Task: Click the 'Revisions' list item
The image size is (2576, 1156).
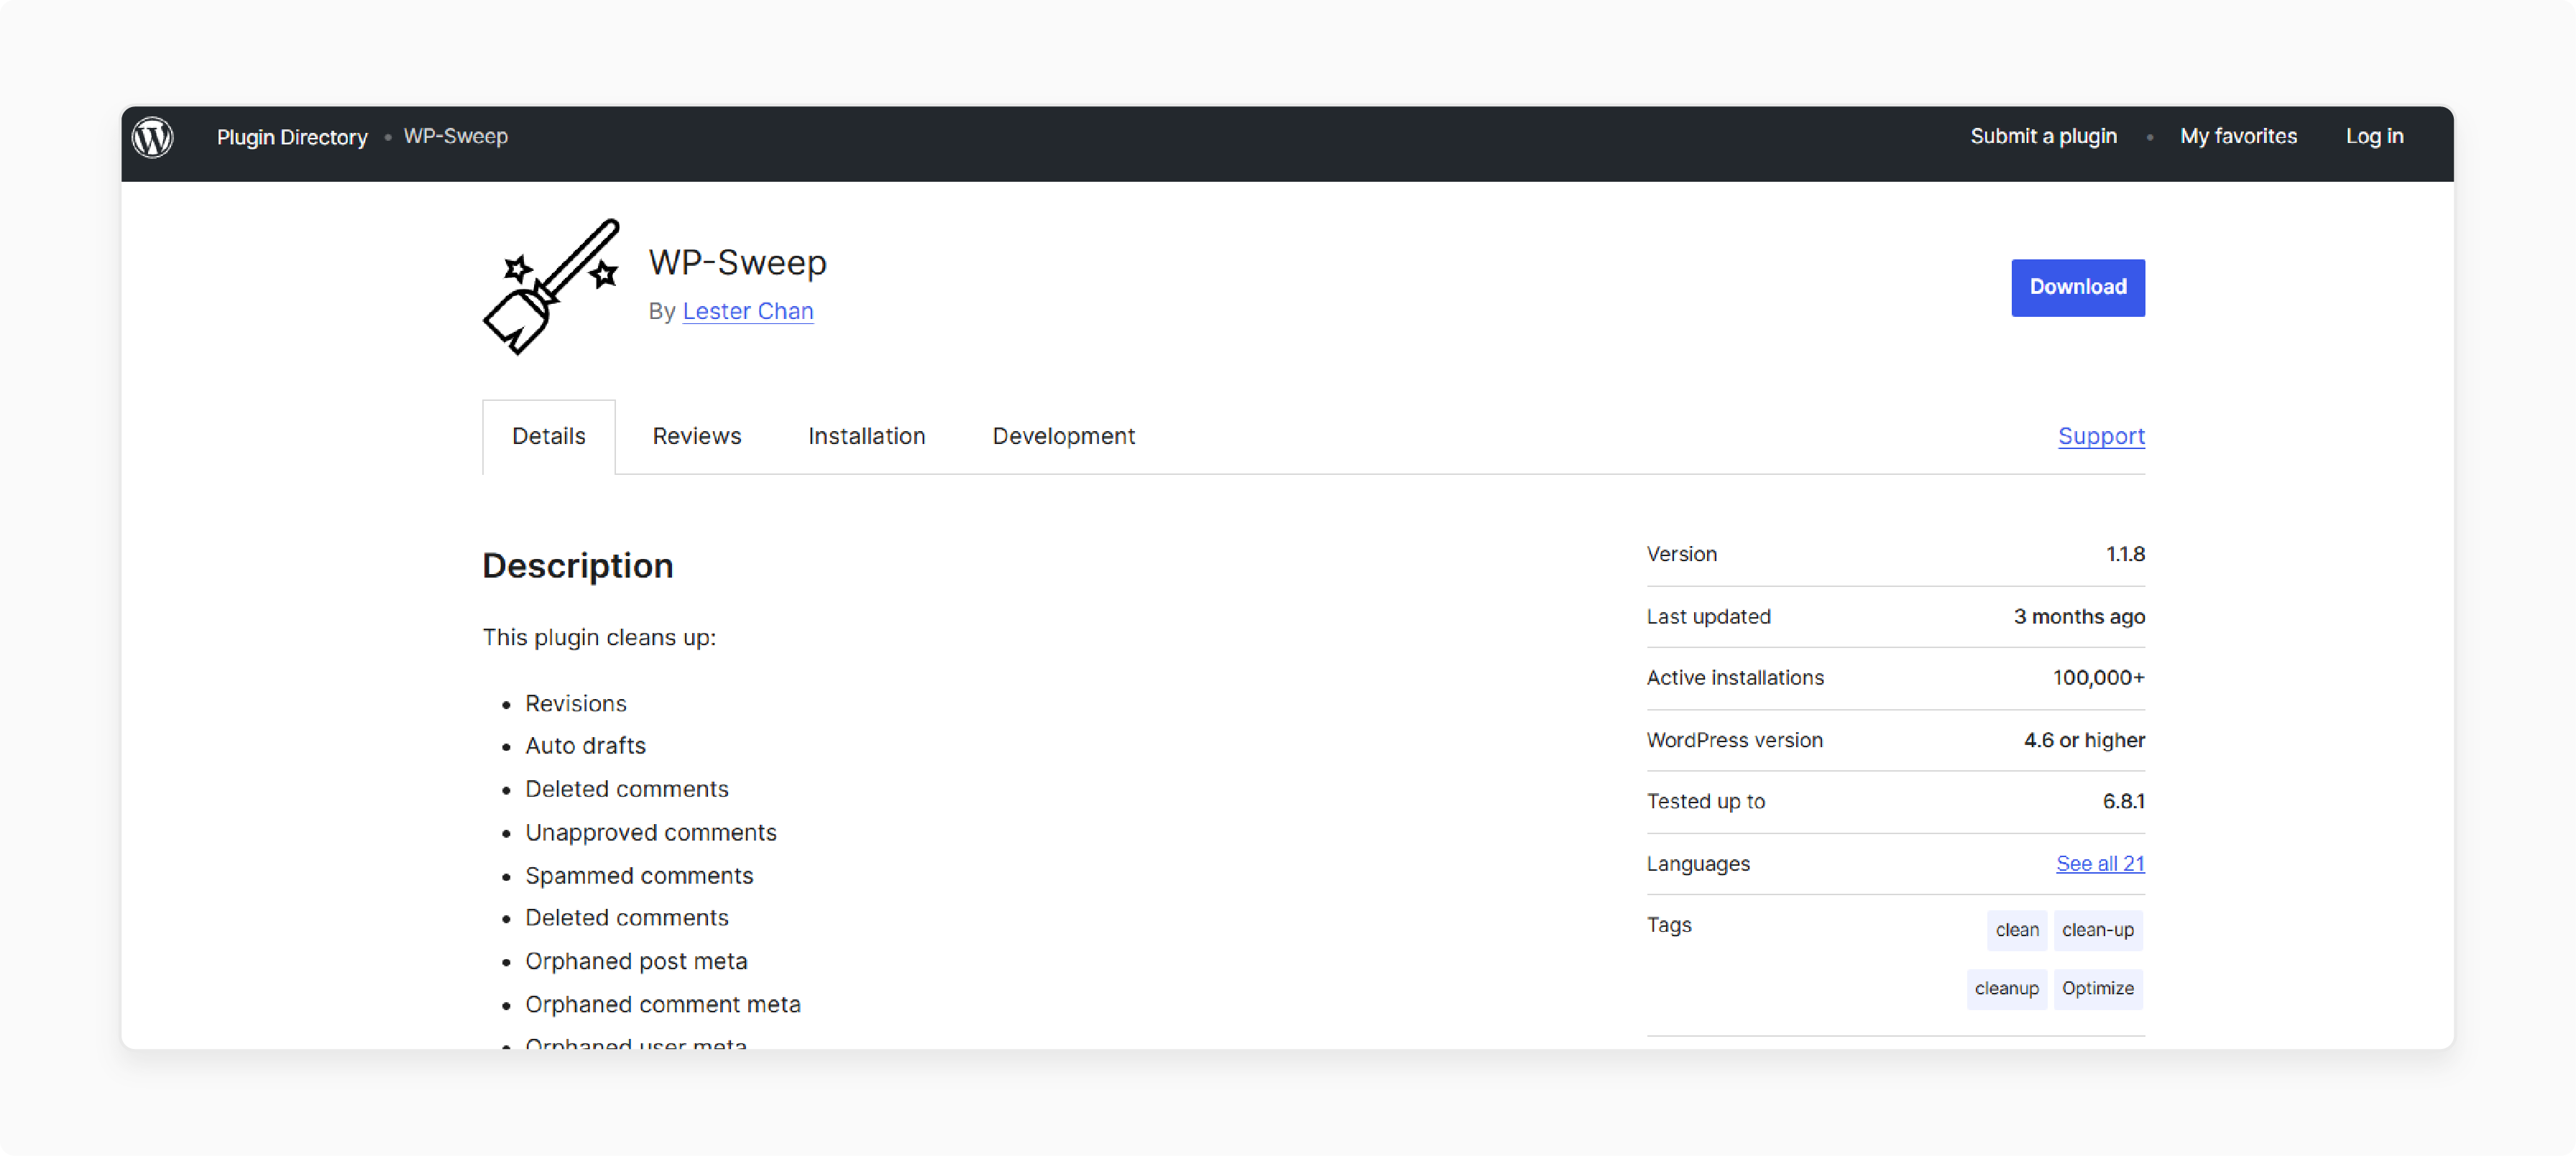Action: click(x=576, y=703)
